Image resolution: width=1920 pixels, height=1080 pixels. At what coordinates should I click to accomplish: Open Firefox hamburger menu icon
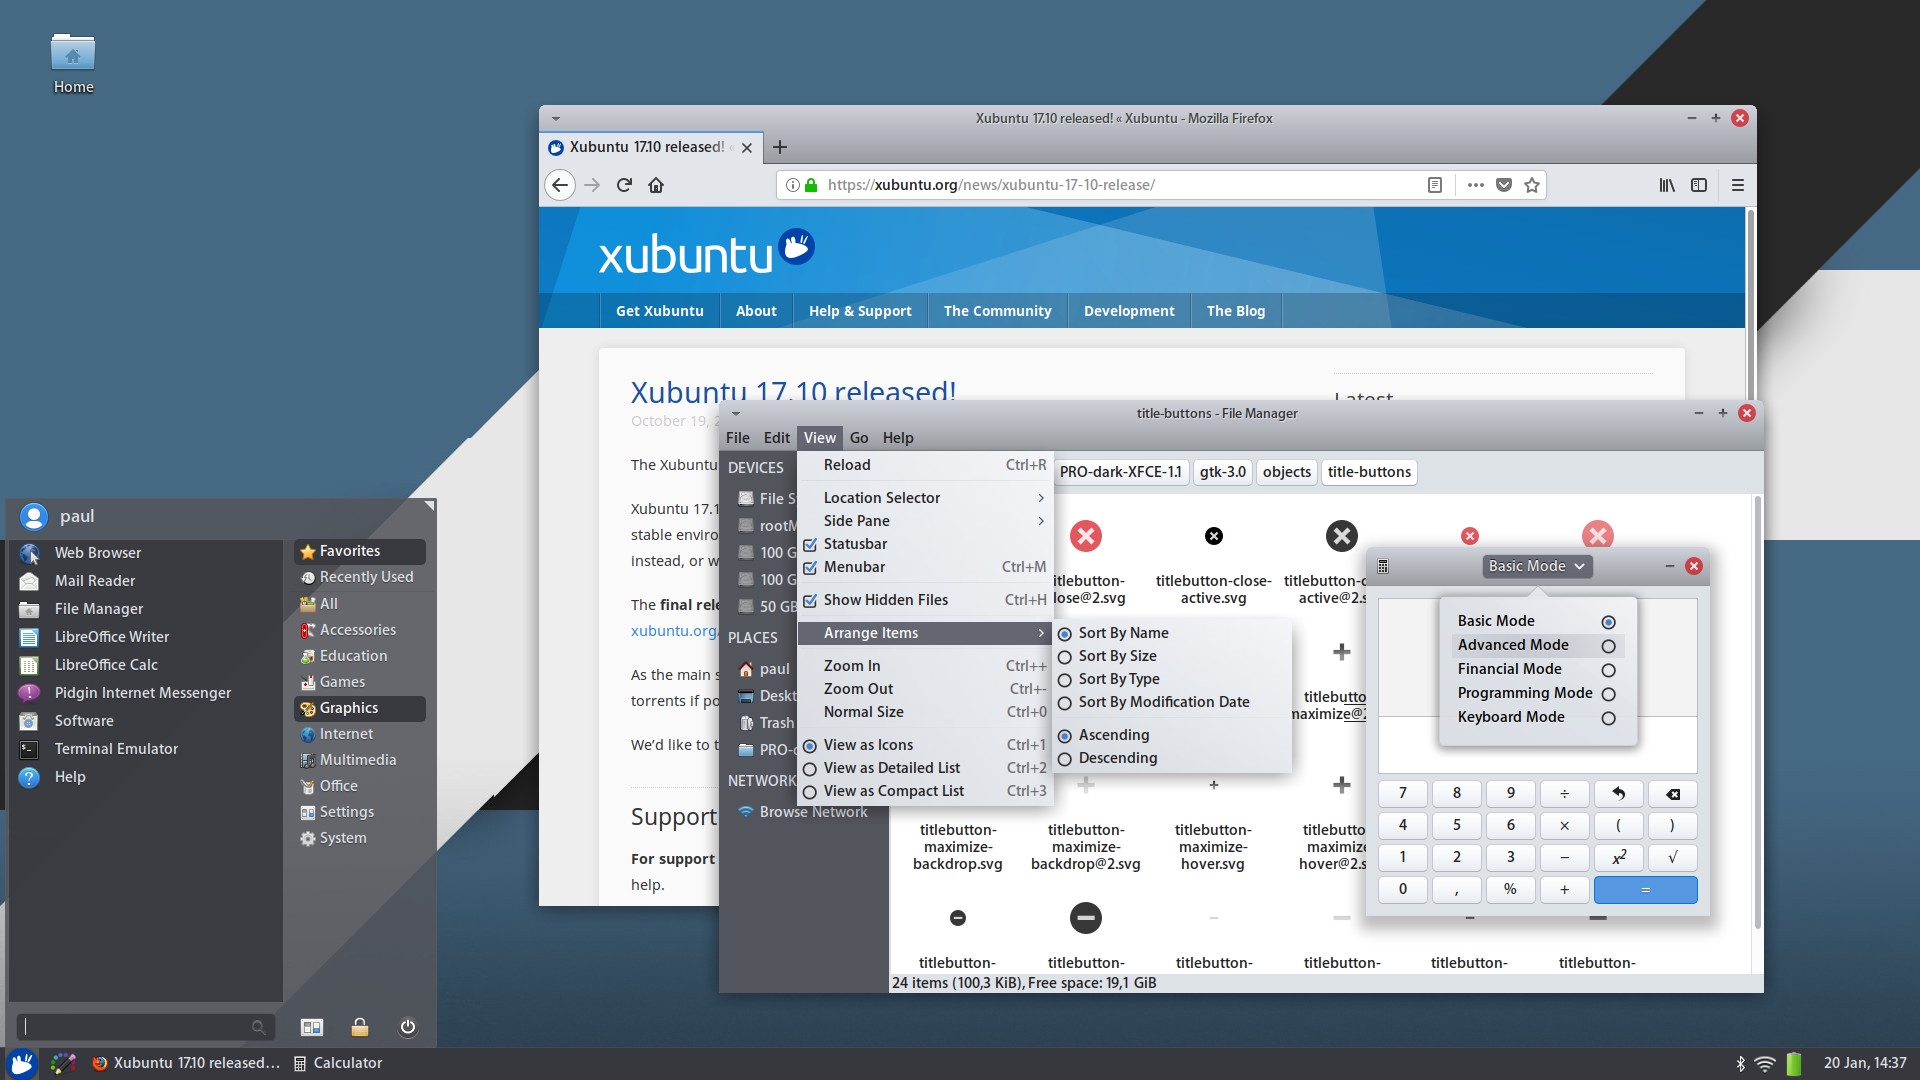click(1737, 185)
